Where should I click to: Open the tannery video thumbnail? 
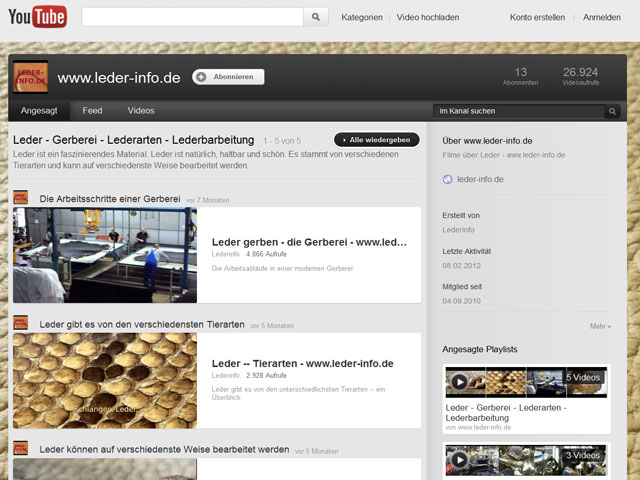pyautogui.click(x=105, y=255)
